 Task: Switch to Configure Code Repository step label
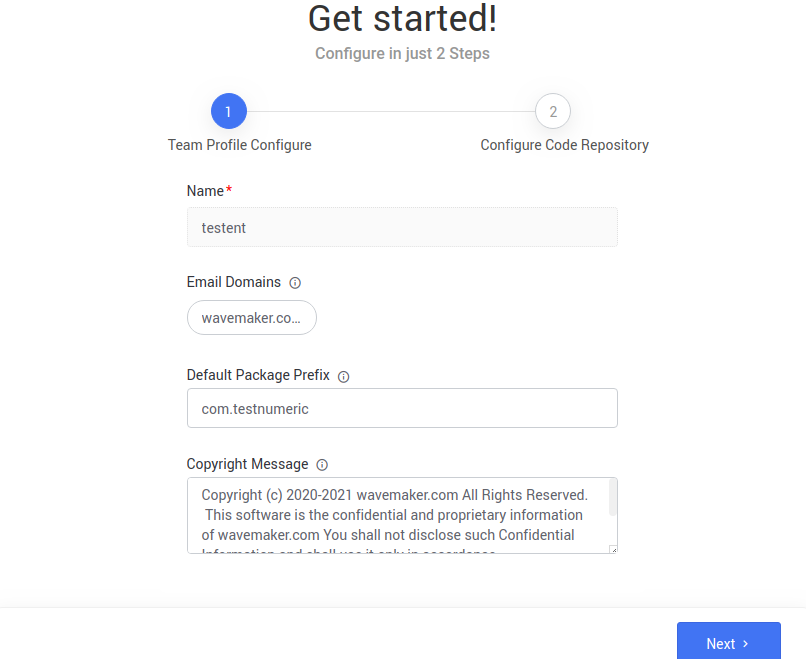click(564, 145)
